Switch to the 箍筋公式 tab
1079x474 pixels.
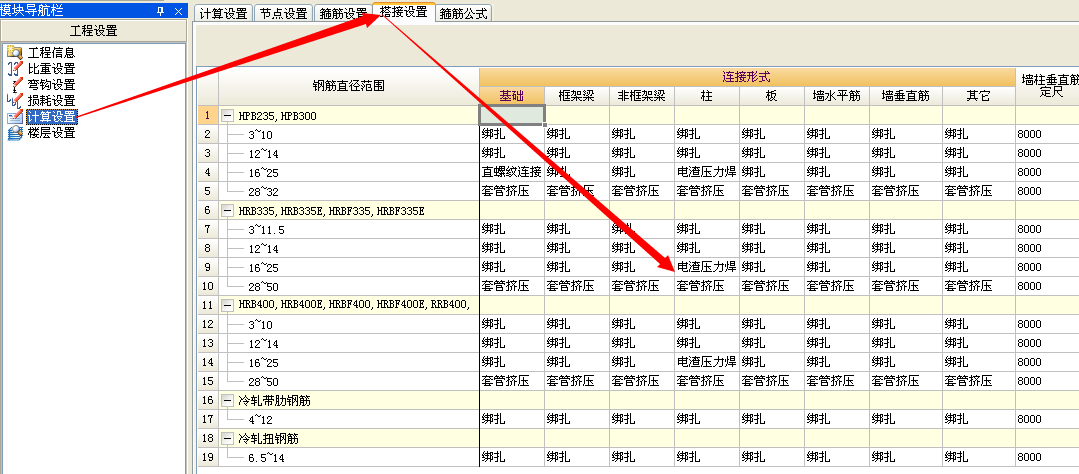click(x=463, y=13)
